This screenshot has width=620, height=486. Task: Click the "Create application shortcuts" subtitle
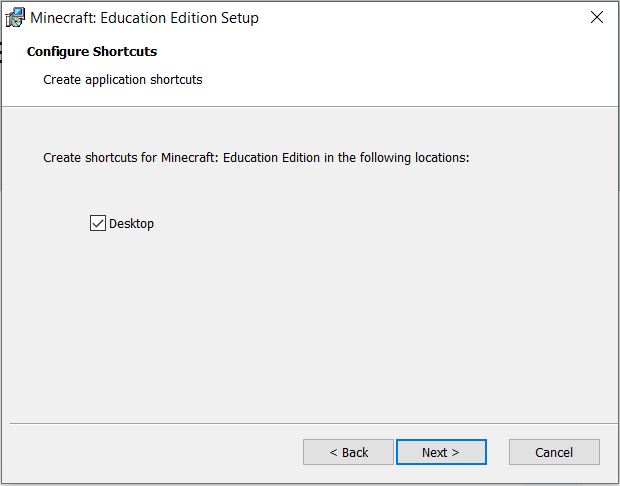tap(123, 79)
